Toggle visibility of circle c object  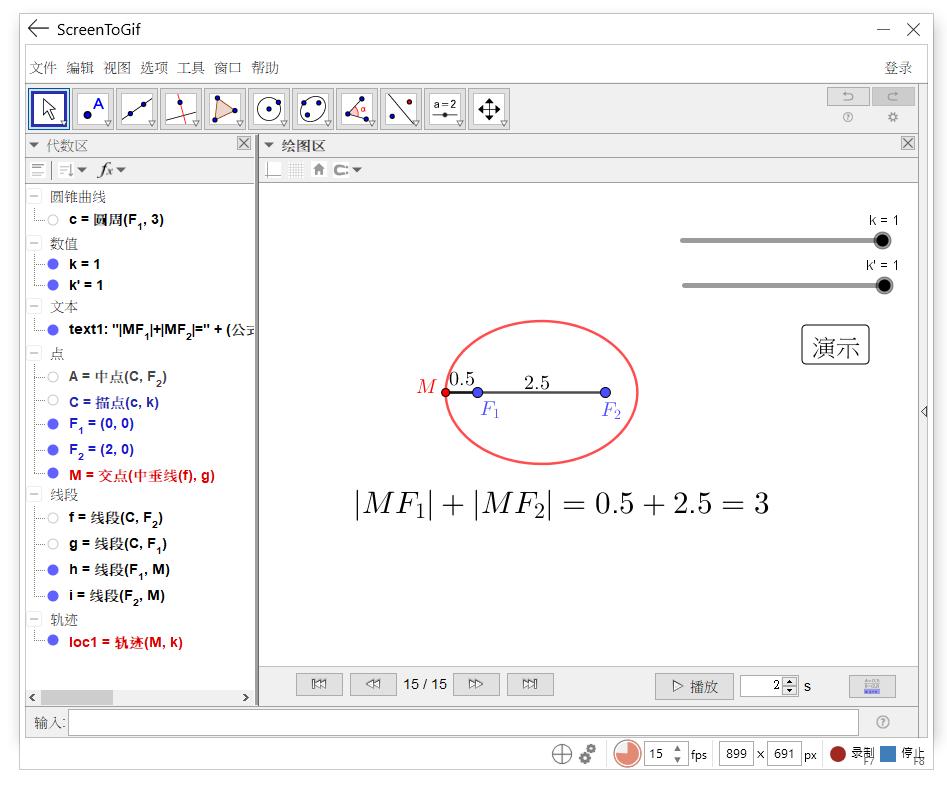tap(53, 220)
